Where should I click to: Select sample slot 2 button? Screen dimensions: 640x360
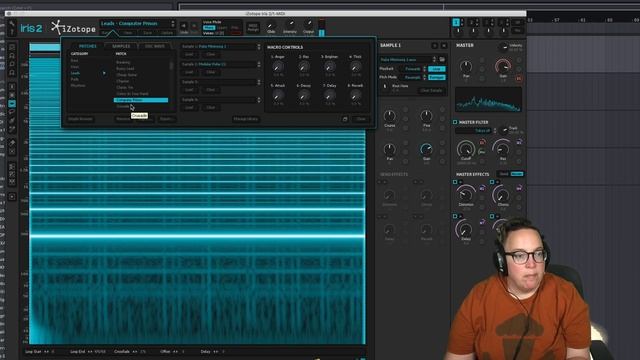point(472,22)
